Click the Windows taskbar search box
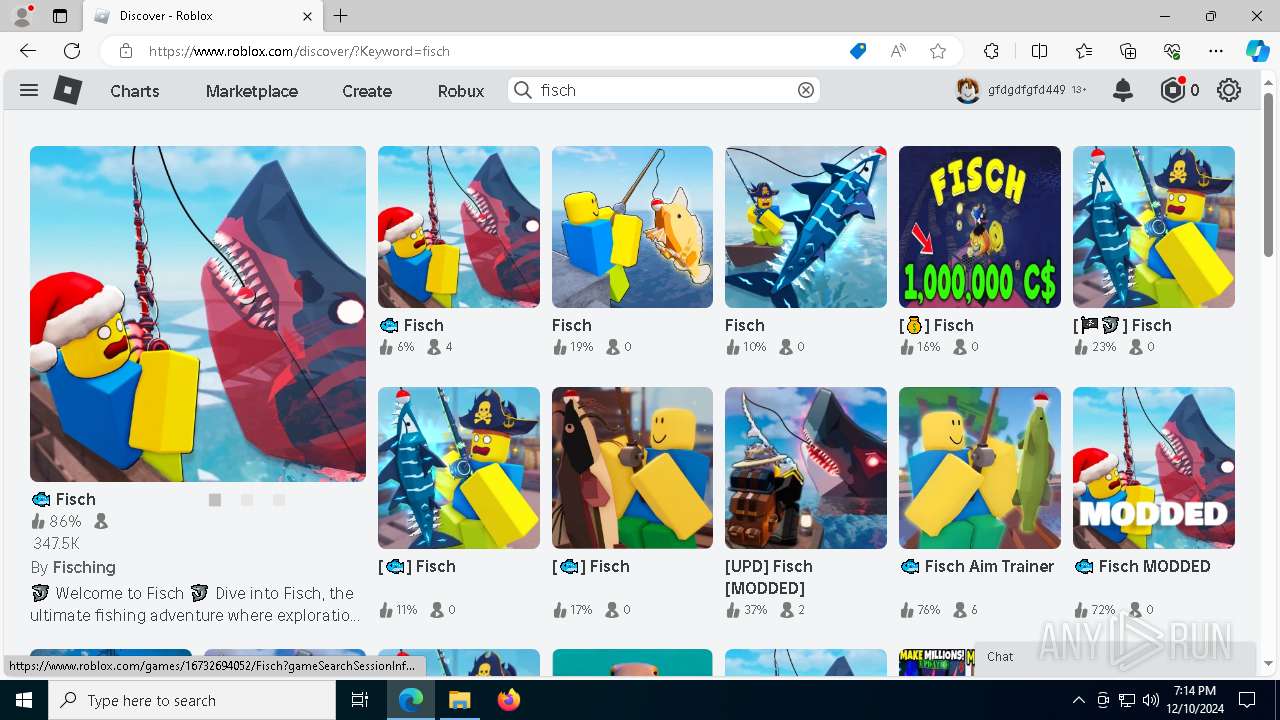 coord(192,700)
